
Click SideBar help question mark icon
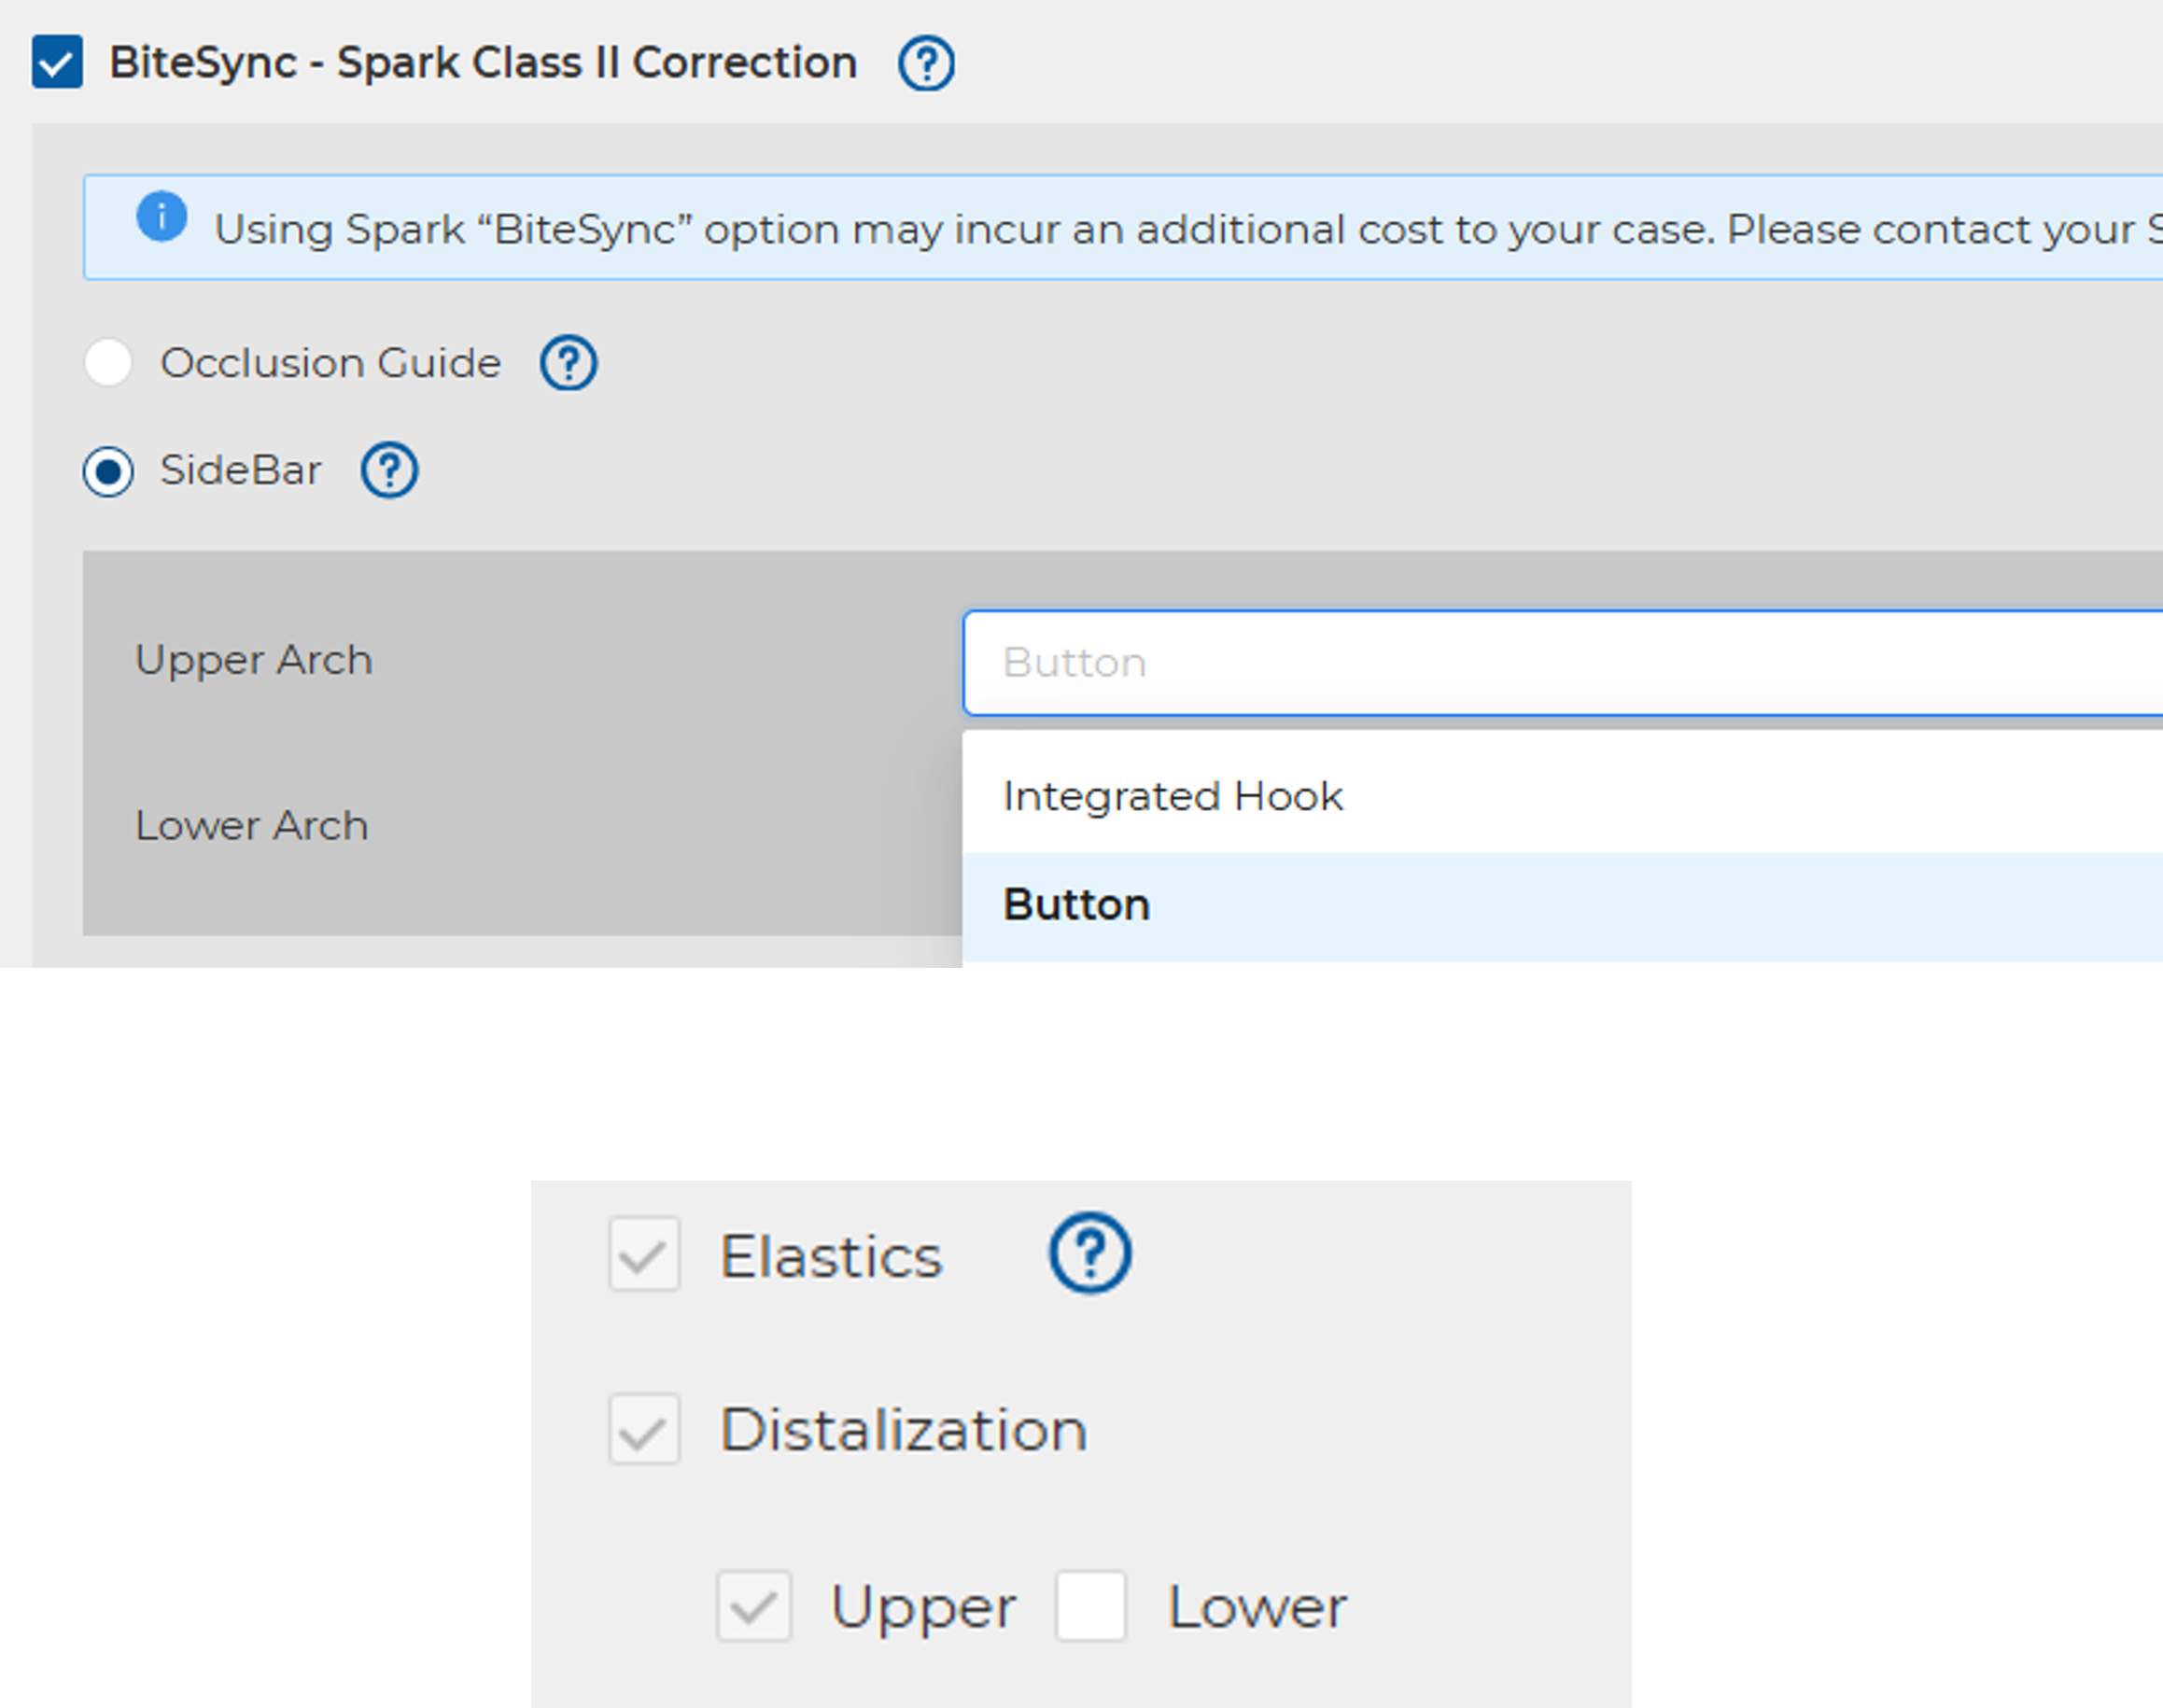coord(389,470)
